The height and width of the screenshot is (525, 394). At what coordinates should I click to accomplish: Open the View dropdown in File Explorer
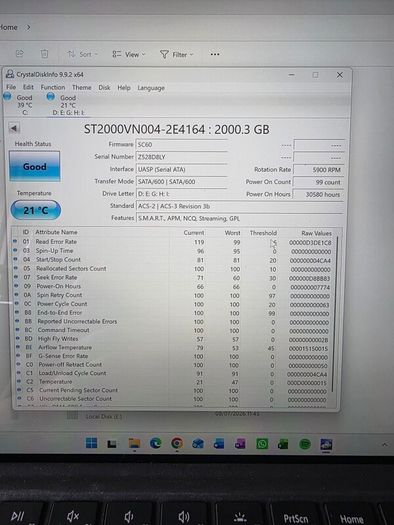(129, 54)
